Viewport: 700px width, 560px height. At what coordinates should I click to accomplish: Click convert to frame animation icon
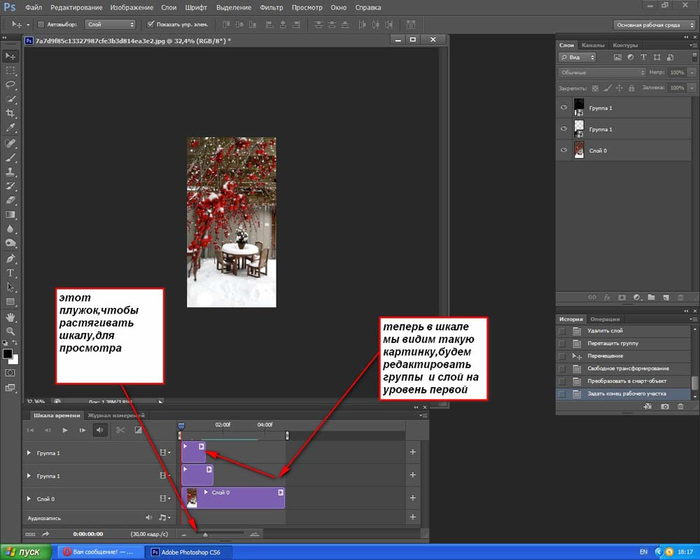30,534
